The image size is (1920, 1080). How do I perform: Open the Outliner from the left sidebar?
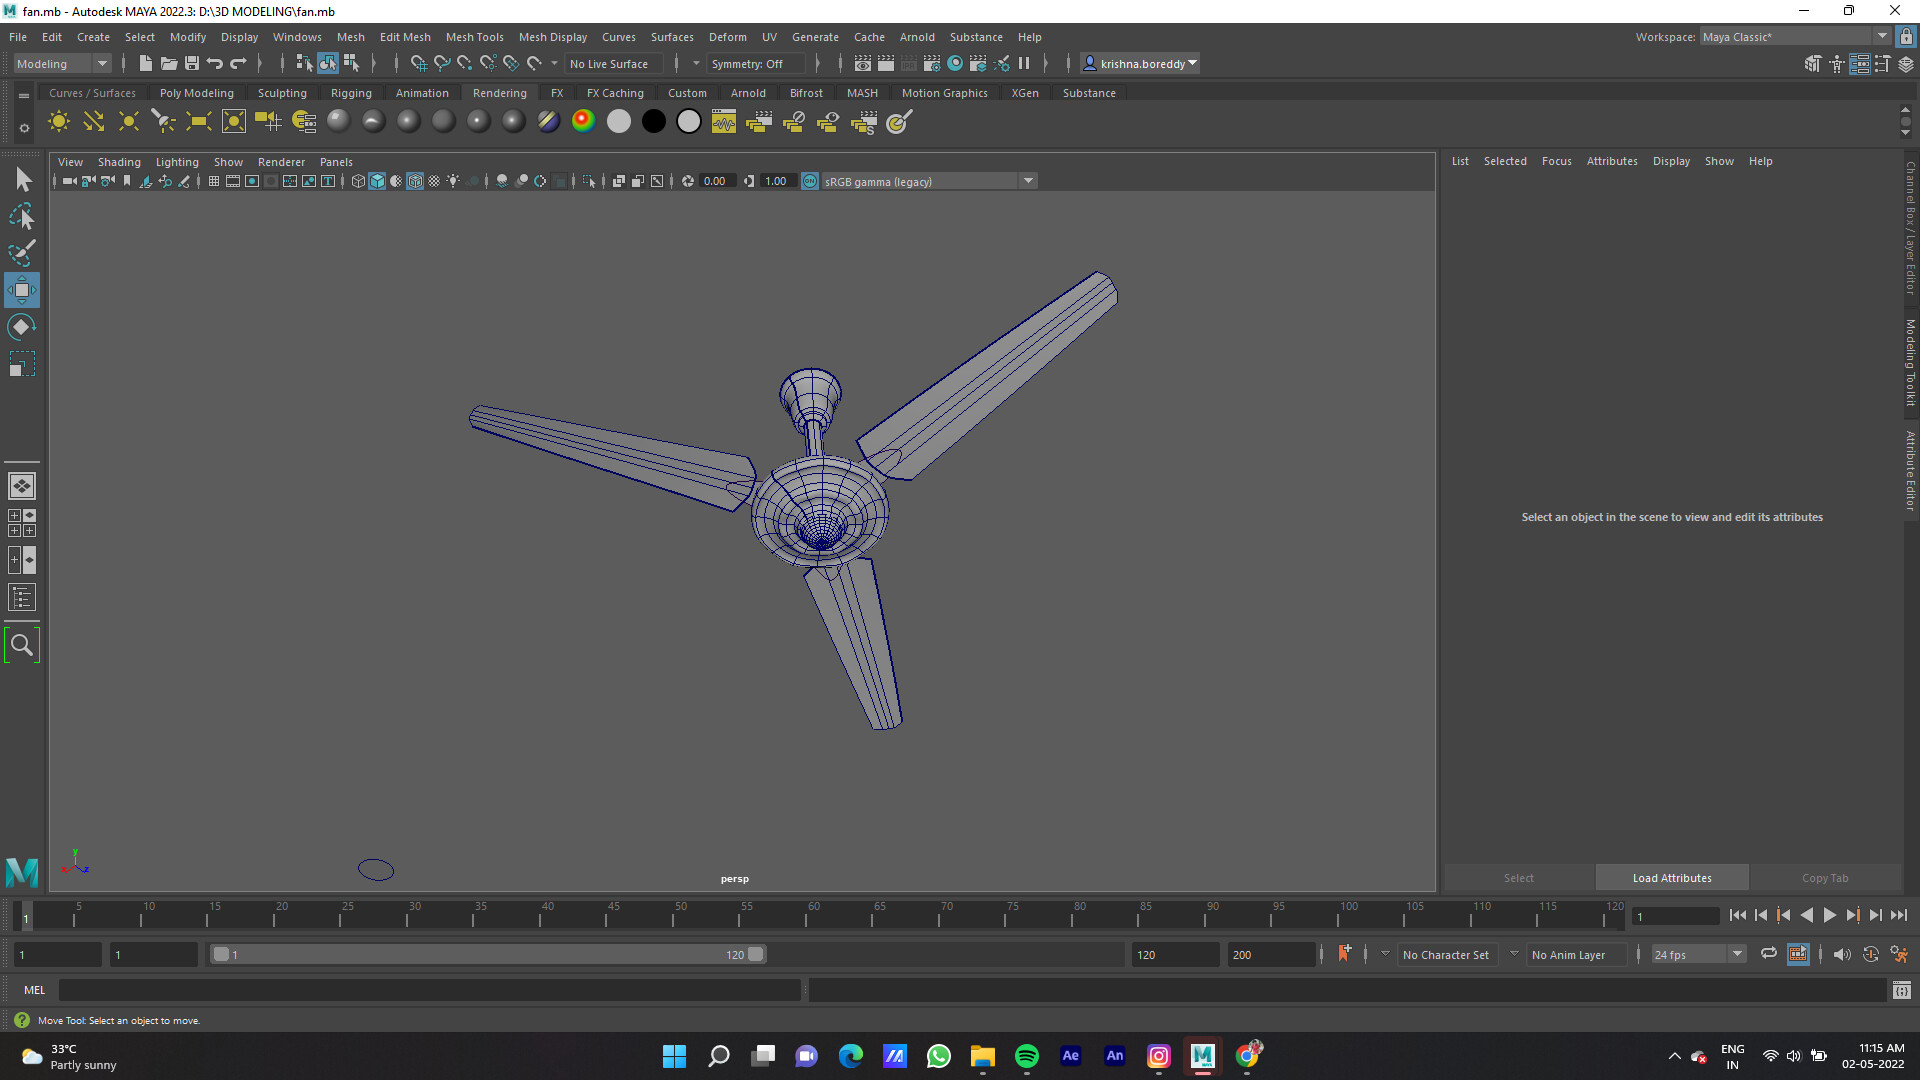click(x=21, y=597)
